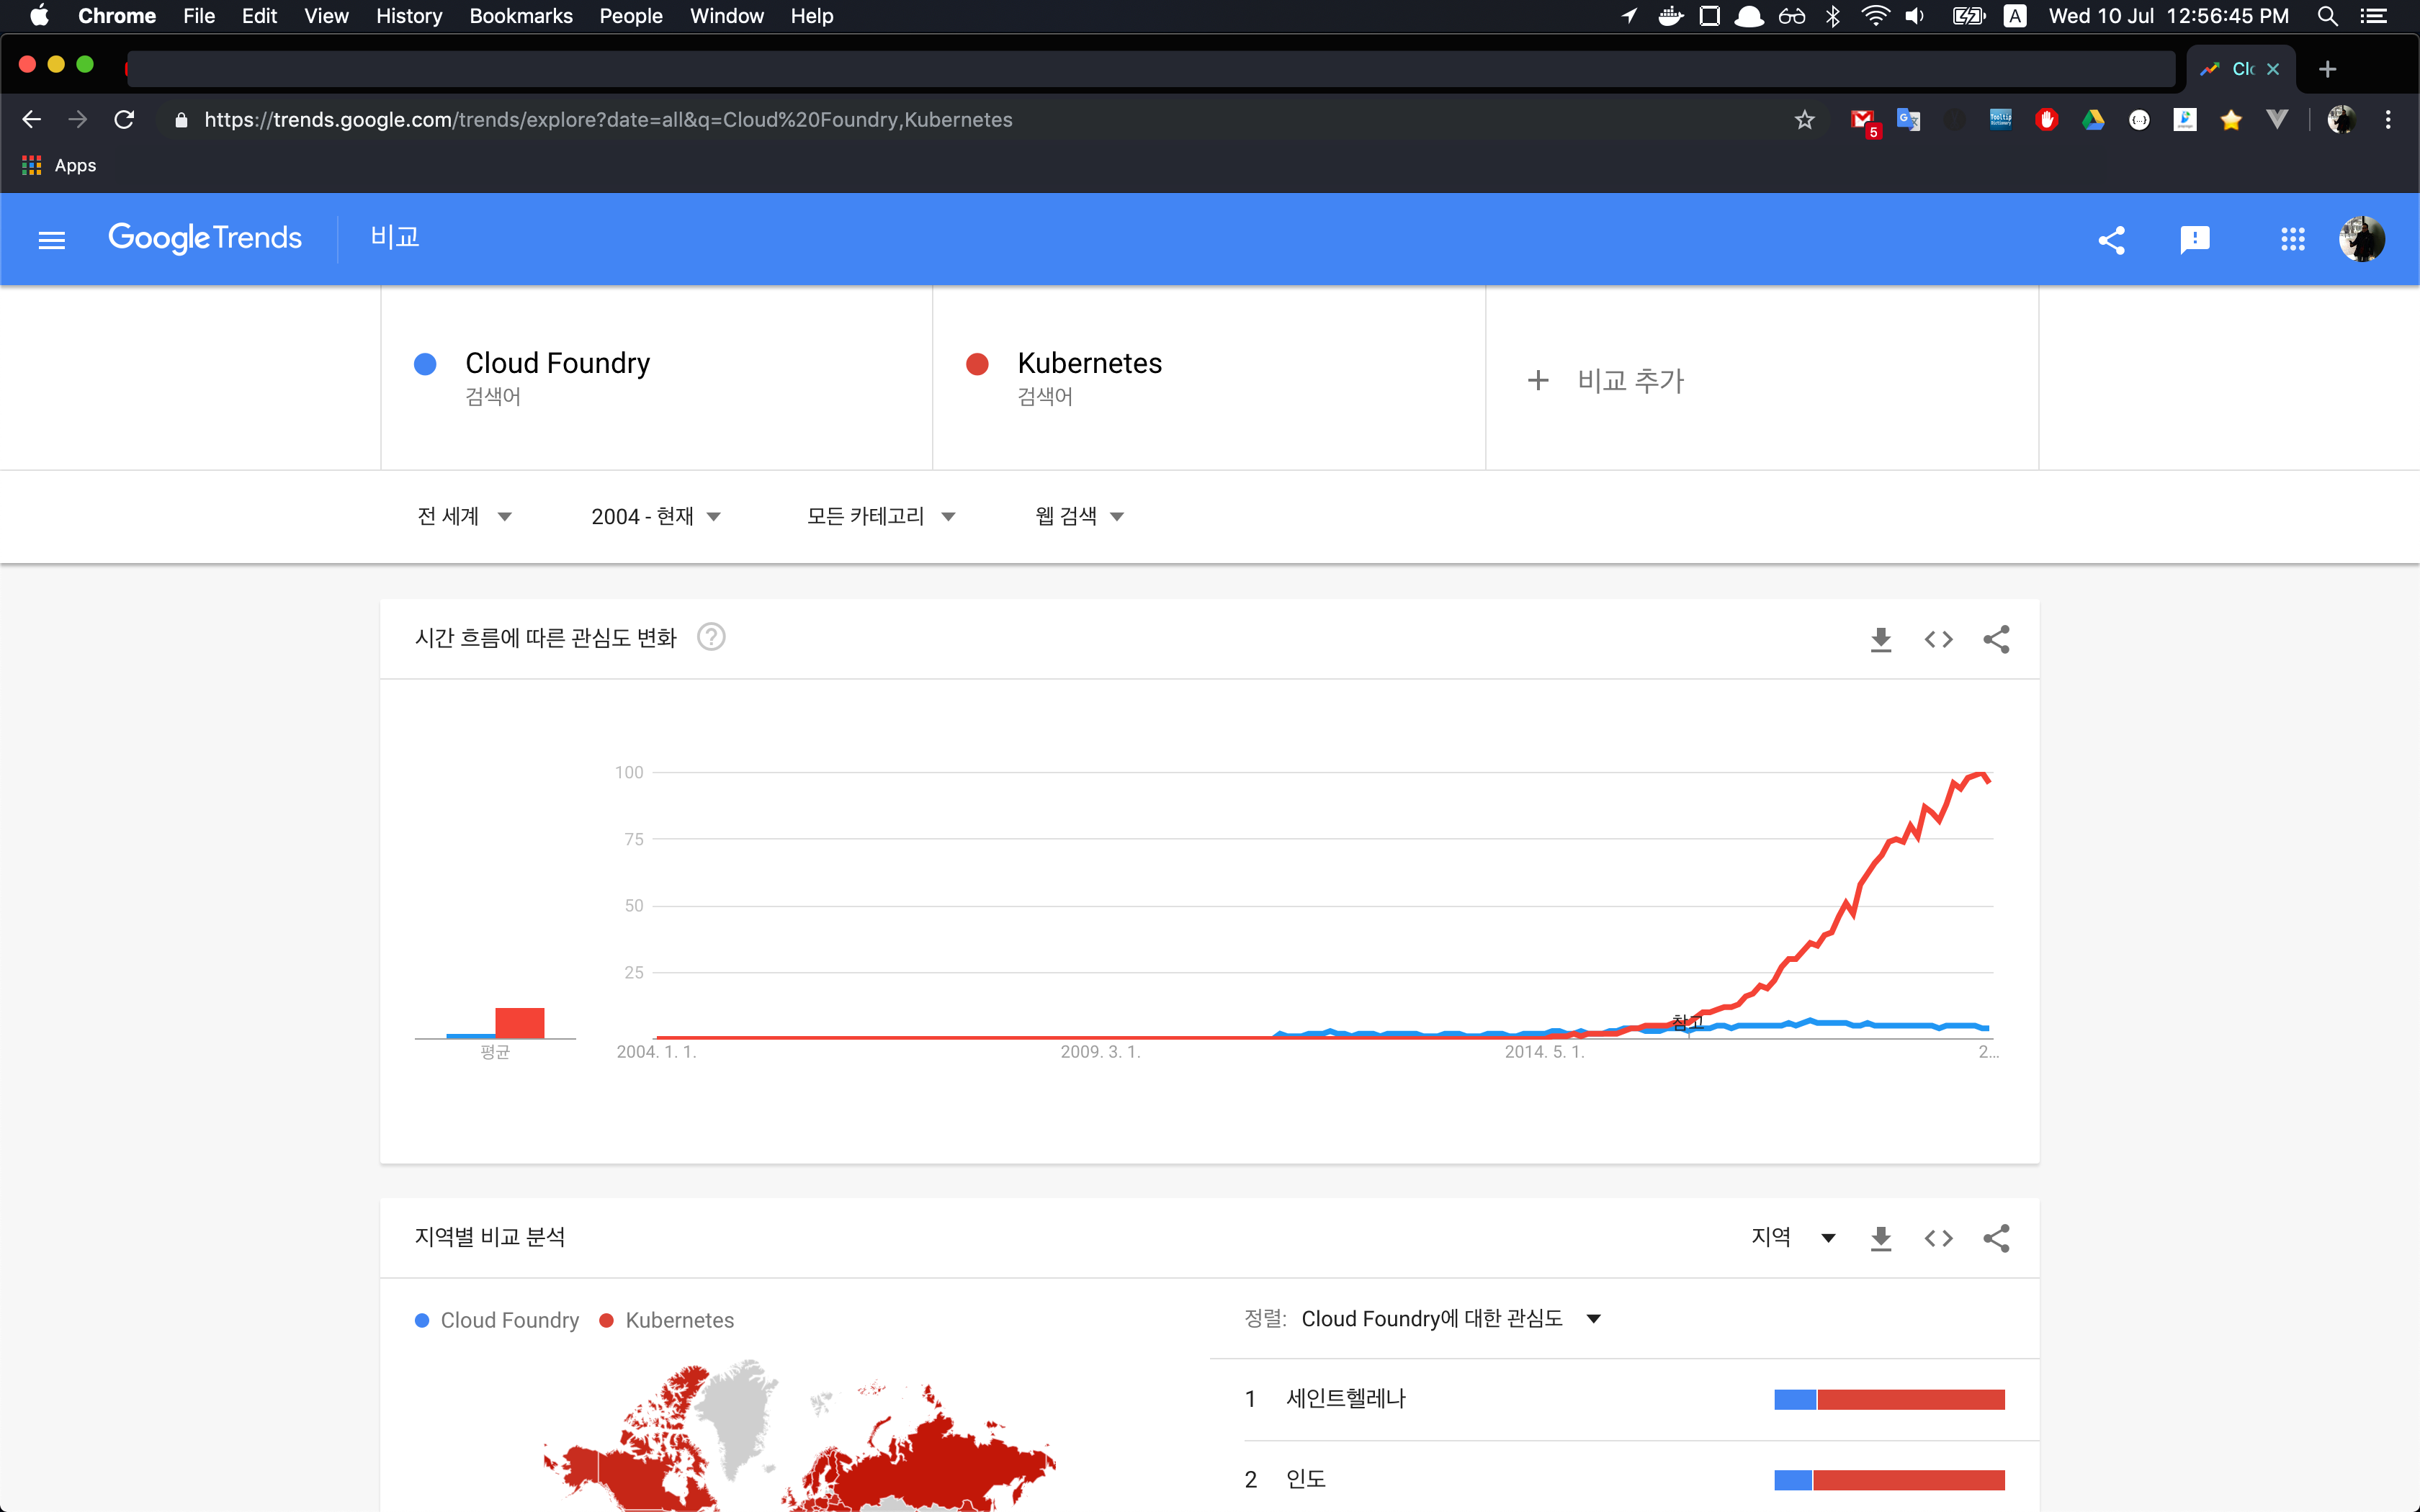
Task: Switch to the Google Trends browser tab
Action: pos(2240,69)
